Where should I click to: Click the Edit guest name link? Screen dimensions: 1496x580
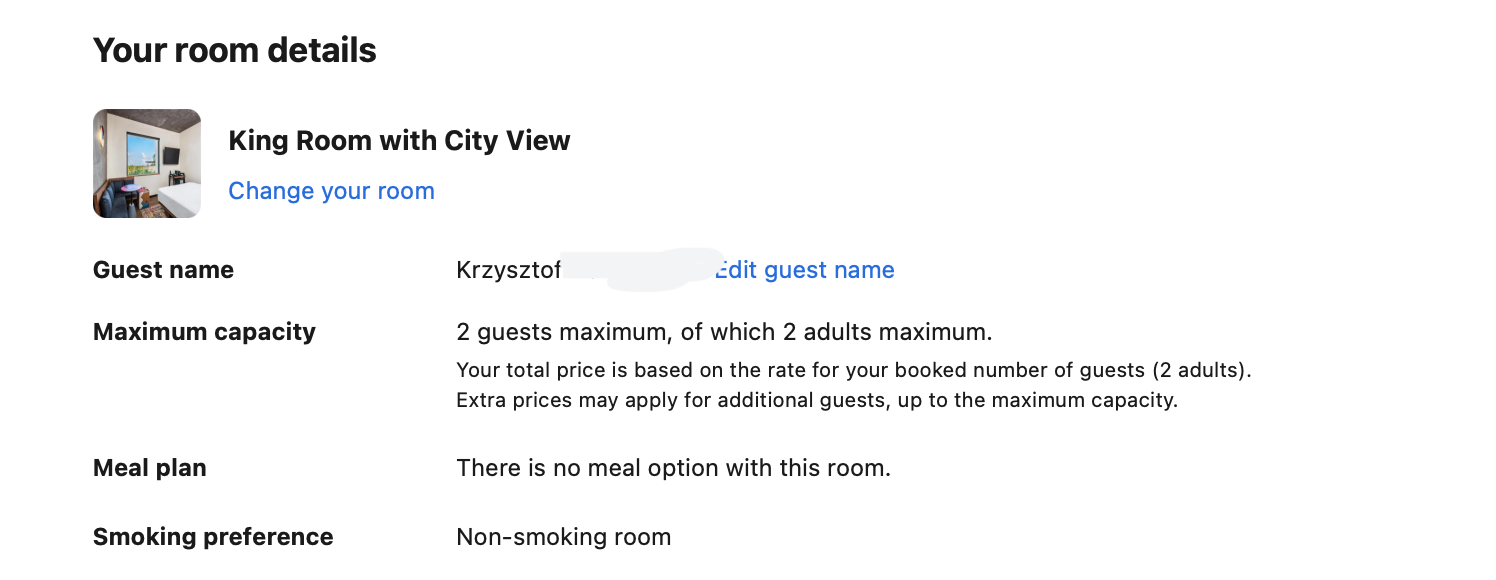(x=804, y=270)
